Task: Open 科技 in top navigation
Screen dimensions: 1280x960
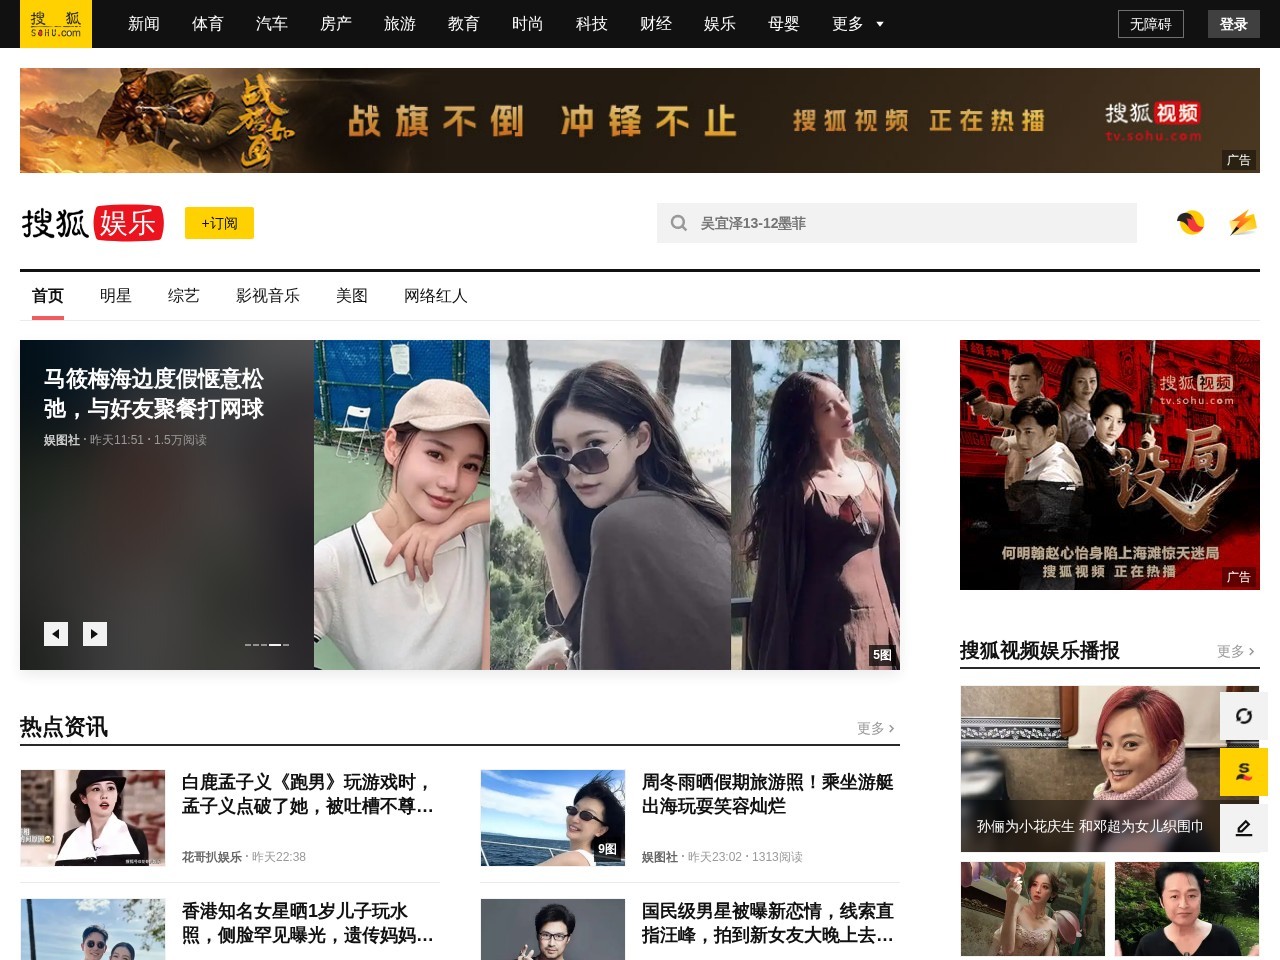Action: [x=592, y=24]
